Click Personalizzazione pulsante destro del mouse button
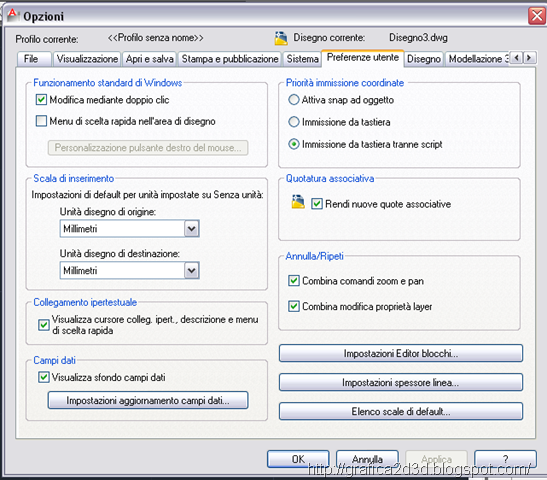Screen dimensions: 547x480 148,148
